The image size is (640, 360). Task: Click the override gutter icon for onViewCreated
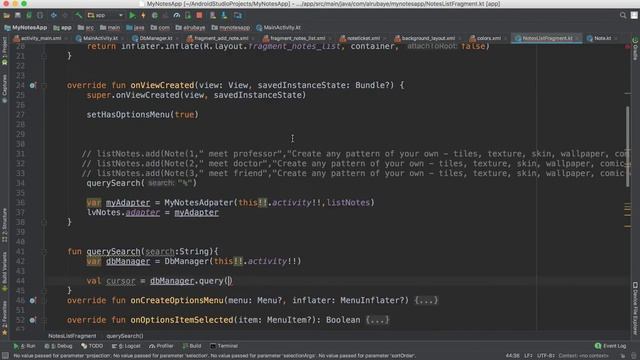pyautogui.click(x=32, y=85)
